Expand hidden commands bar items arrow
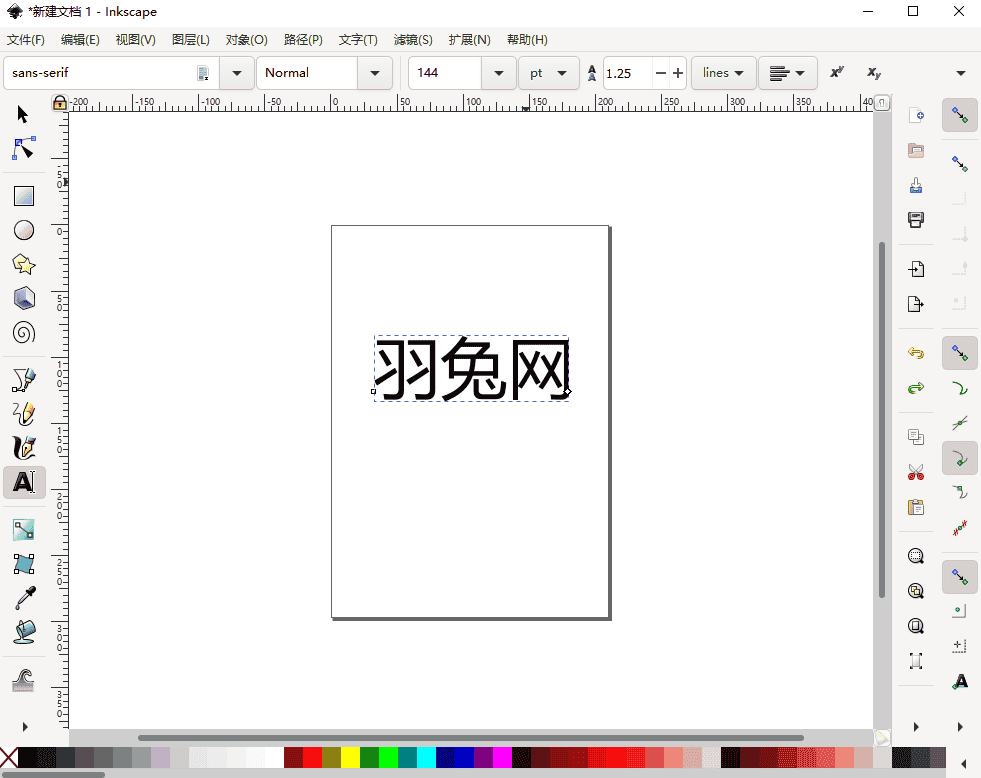This screenshot has height=778, width=981. coord(916,727)
